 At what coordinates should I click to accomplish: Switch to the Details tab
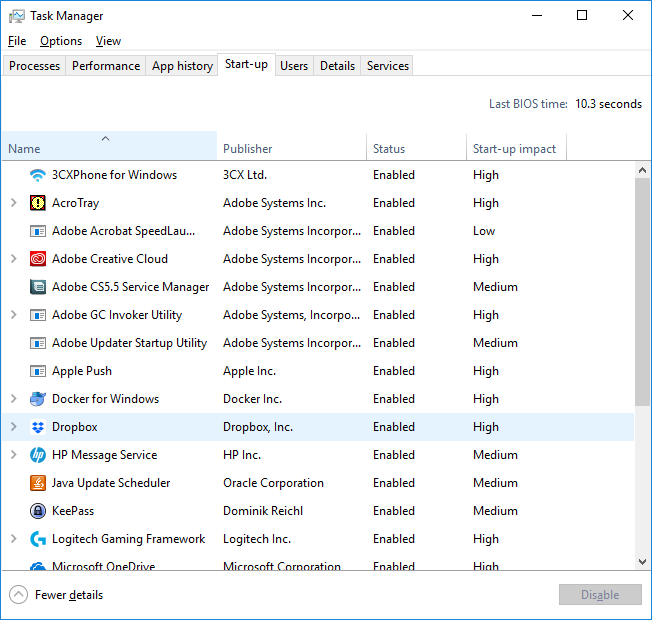pos(337,66)
